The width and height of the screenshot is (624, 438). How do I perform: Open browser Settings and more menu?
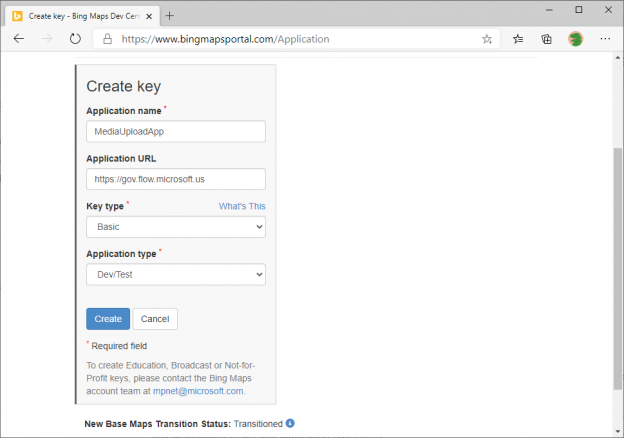605,39
